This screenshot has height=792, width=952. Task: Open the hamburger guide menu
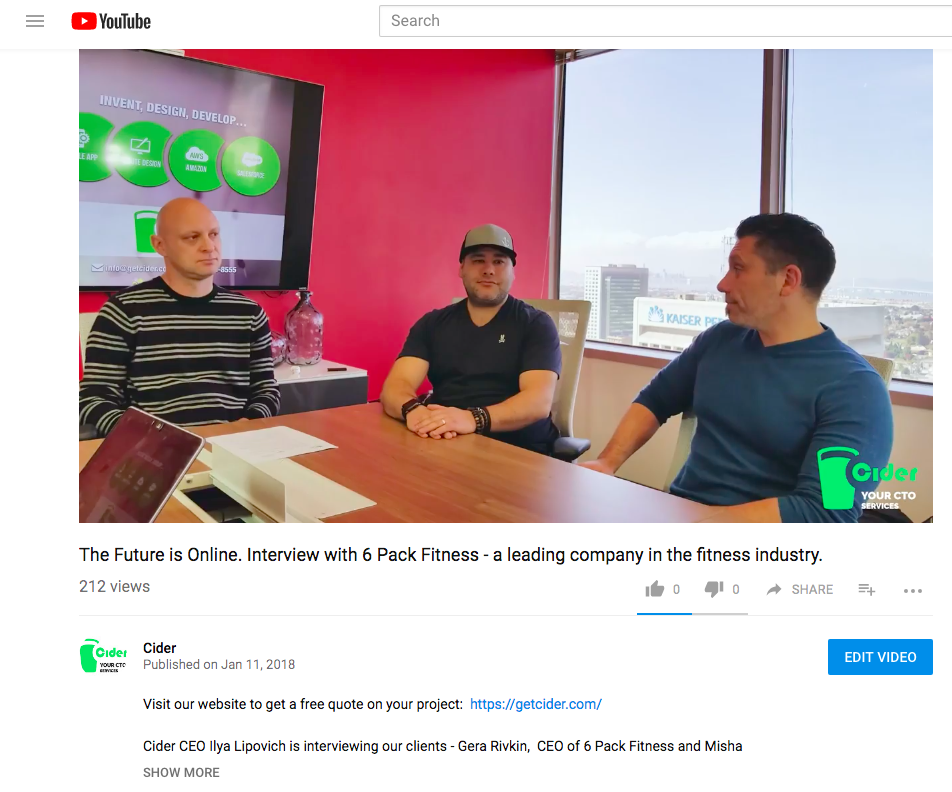pyautogui.click(x=35, y=21)
